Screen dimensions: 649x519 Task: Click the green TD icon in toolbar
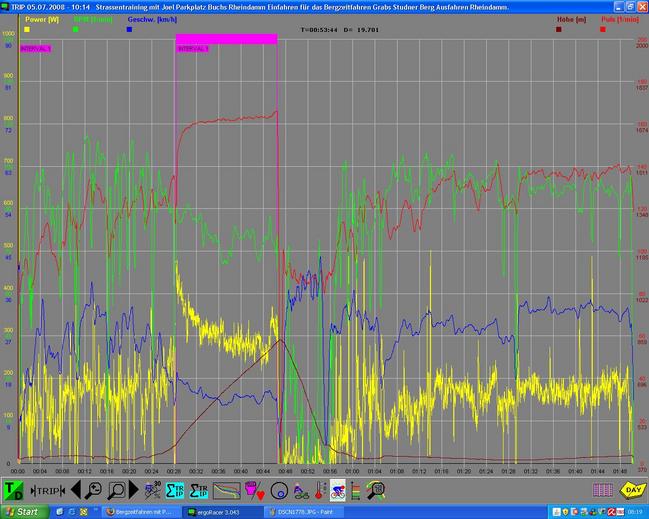pyautogui.click(x=14, y=490)
